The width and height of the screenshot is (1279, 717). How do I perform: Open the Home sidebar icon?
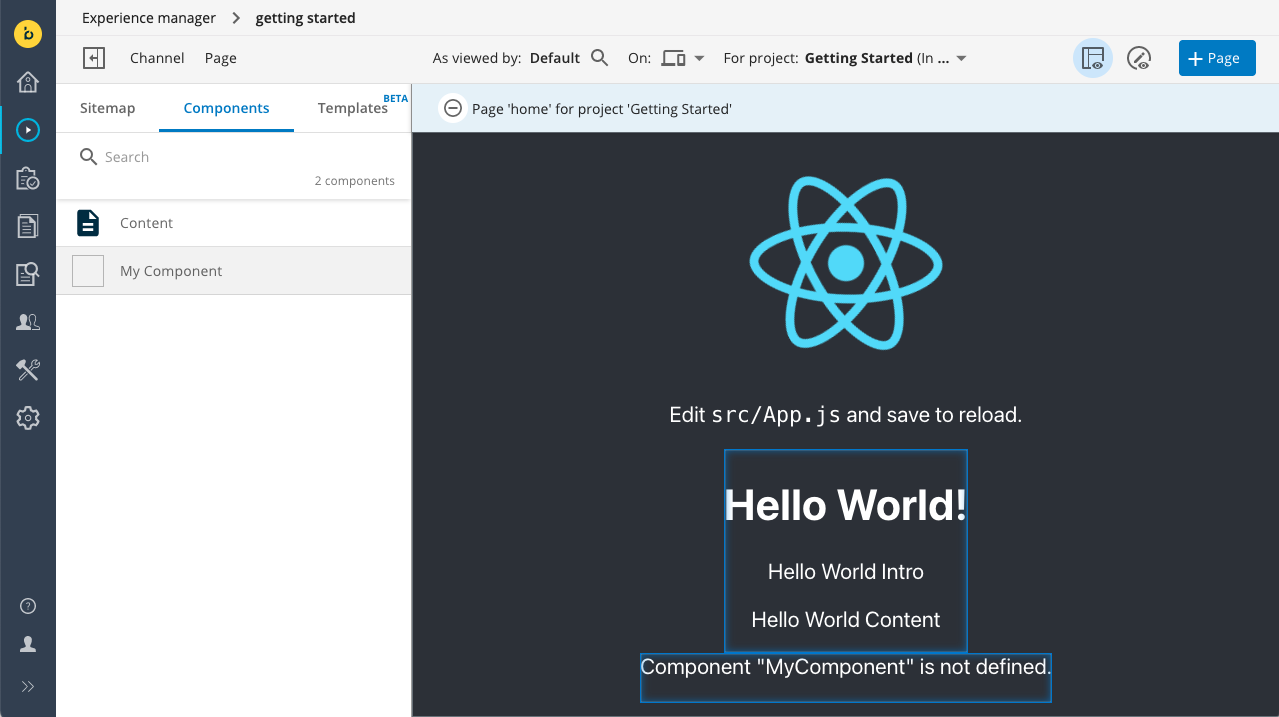[28, 82]
